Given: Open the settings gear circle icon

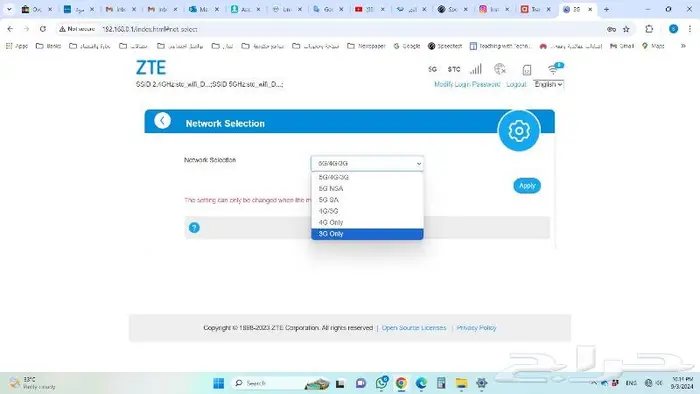Looking at the screenshot, I should pyautogui.click(x=519, y=131).
